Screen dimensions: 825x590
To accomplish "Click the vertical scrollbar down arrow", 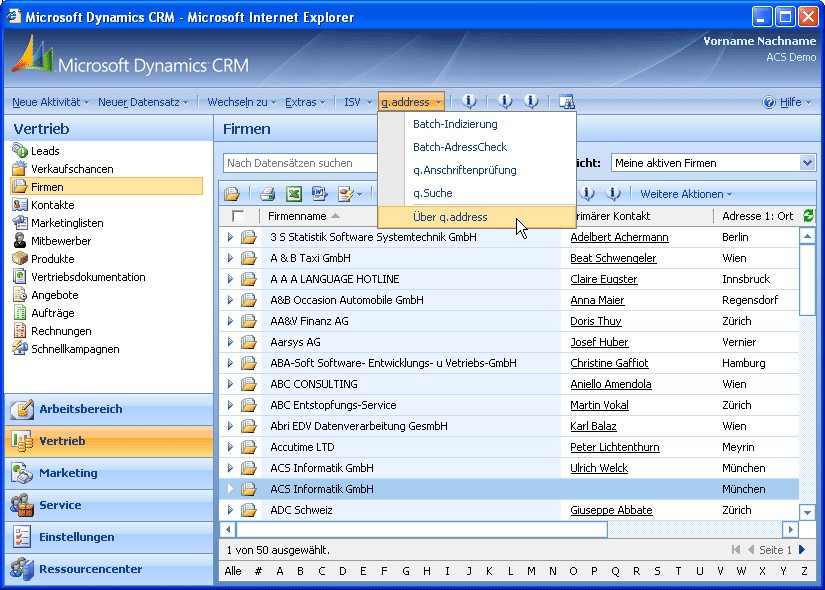I will click(807, 512).
